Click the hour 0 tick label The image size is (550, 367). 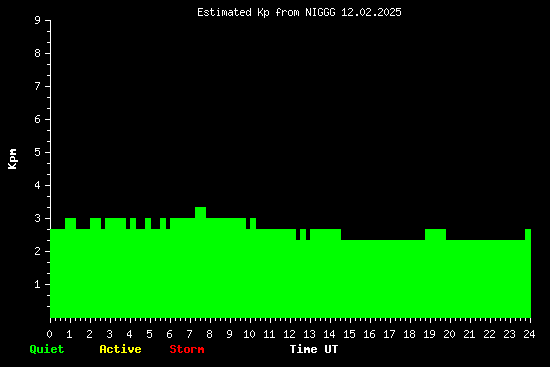(49, 334)
